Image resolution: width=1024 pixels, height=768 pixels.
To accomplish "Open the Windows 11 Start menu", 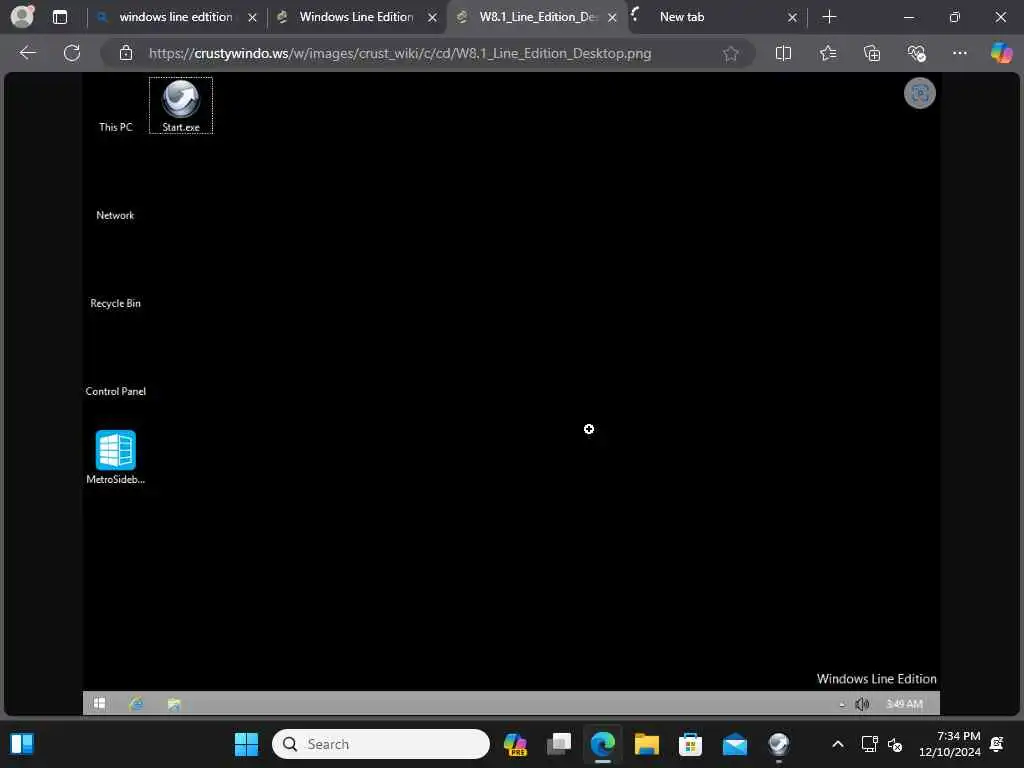I will click(246, 744).
